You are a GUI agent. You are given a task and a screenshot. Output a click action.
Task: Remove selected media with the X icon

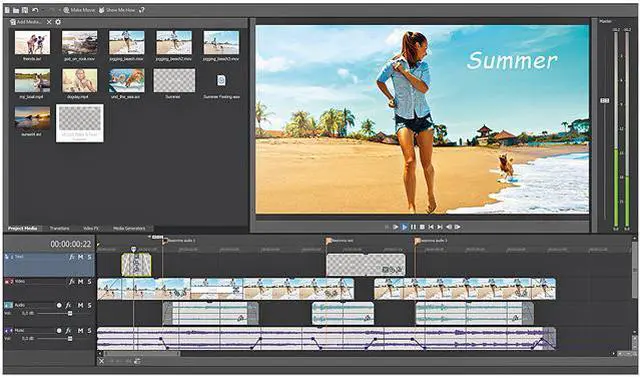(x=49, y=22)
